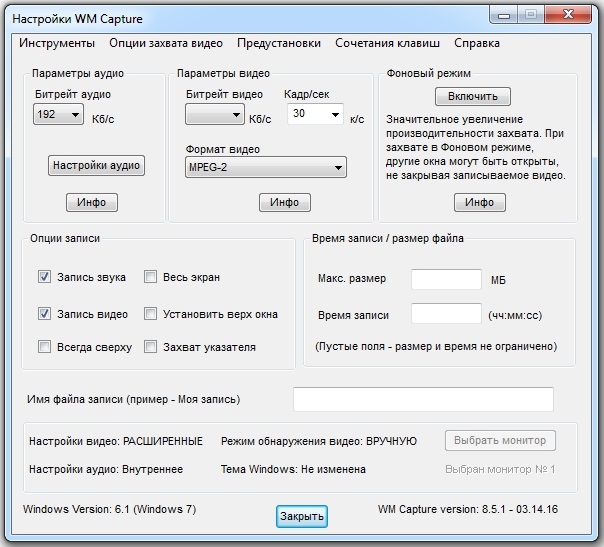Click the text Выбран монитор № 1
The height and width of the screenshot is (547, 604).
(x=500, y=469)
